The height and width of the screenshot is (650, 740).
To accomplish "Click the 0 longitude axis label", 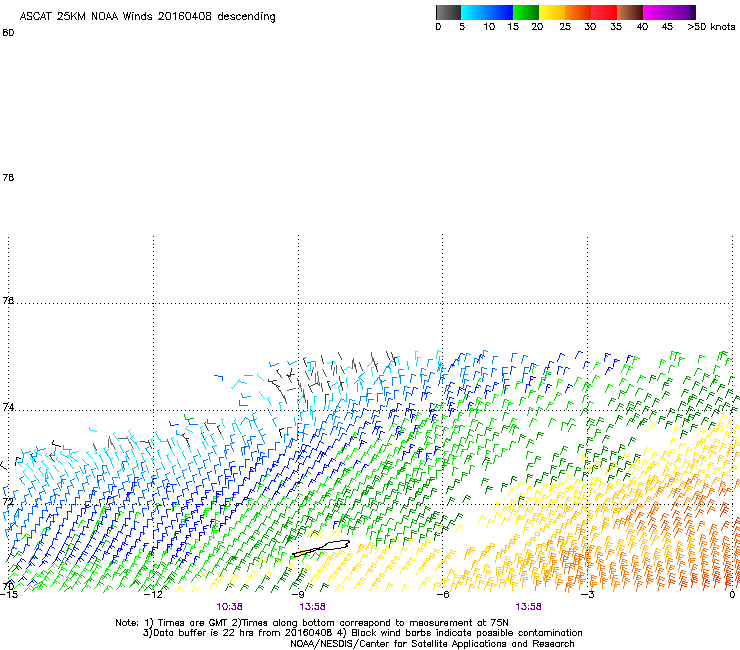I will coord(732,594).
